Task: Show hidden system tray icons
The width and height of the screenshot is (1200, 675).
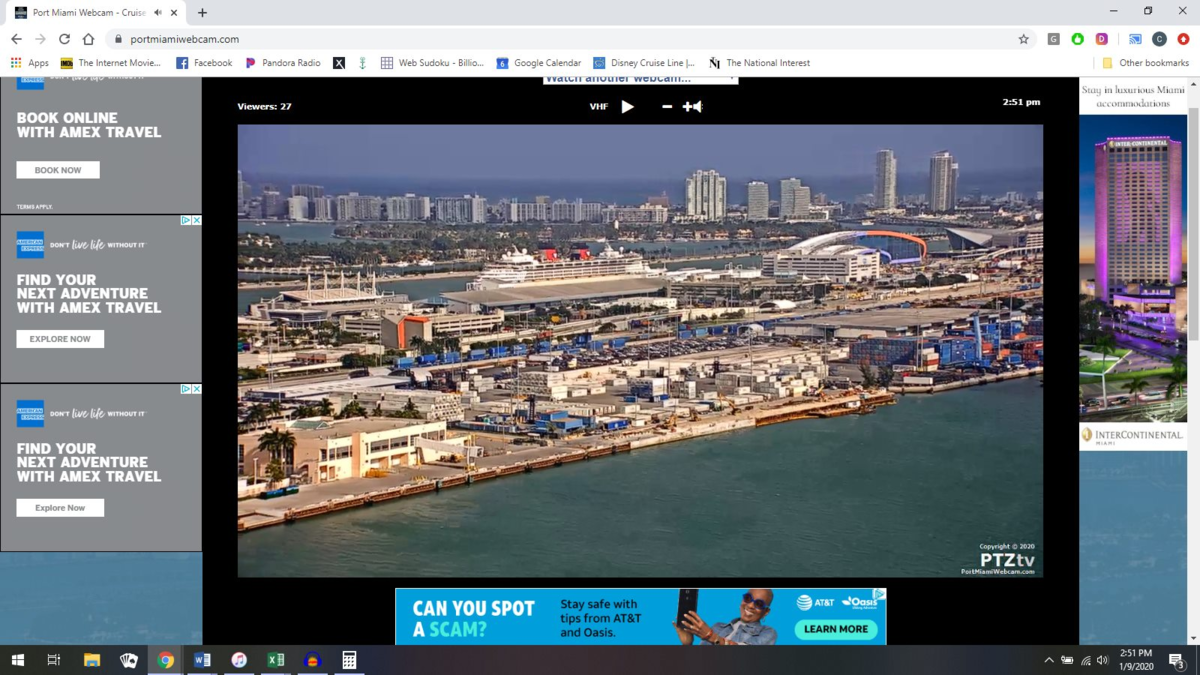Action: [1048, 660]
